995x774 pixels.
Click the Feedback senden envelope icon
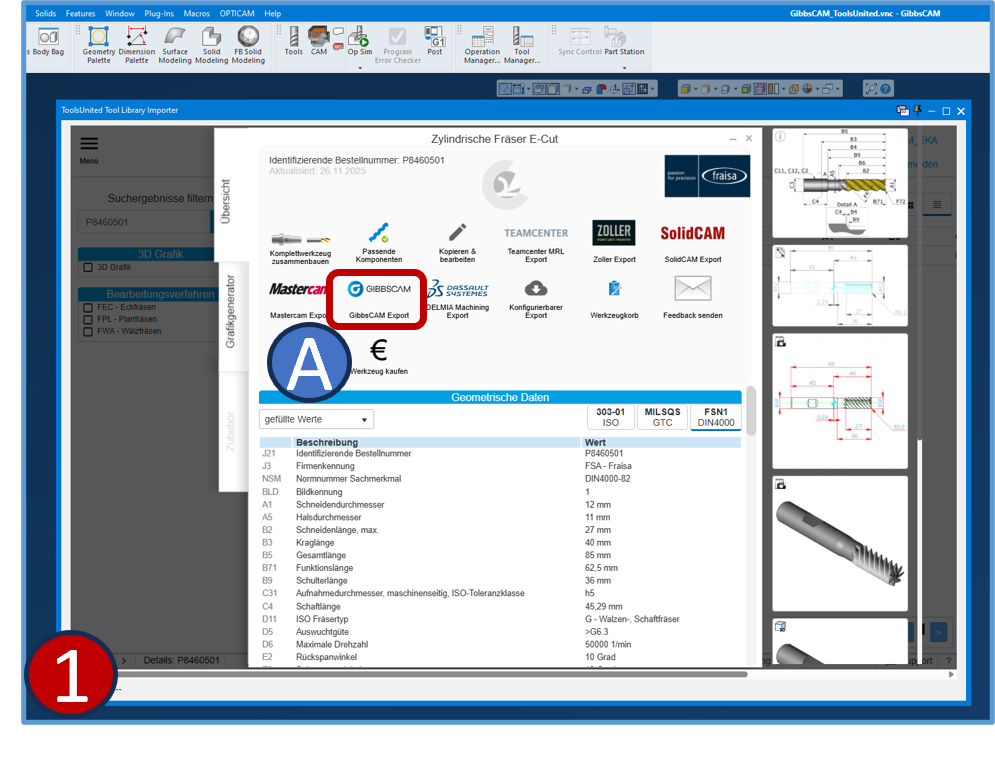tap(692, 289)
